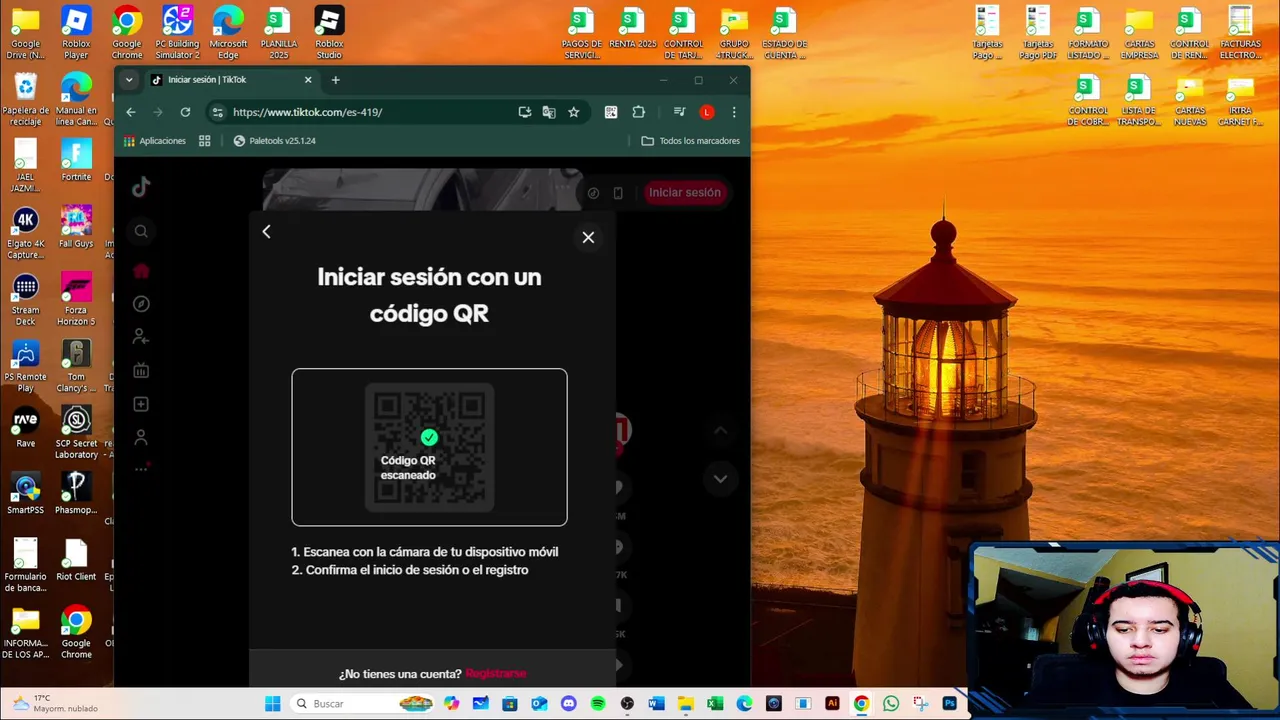Select the Iniciar sesión | TikTok tab
The height and width of the screenshot is (720, 1280).
(x=232, y=80)
